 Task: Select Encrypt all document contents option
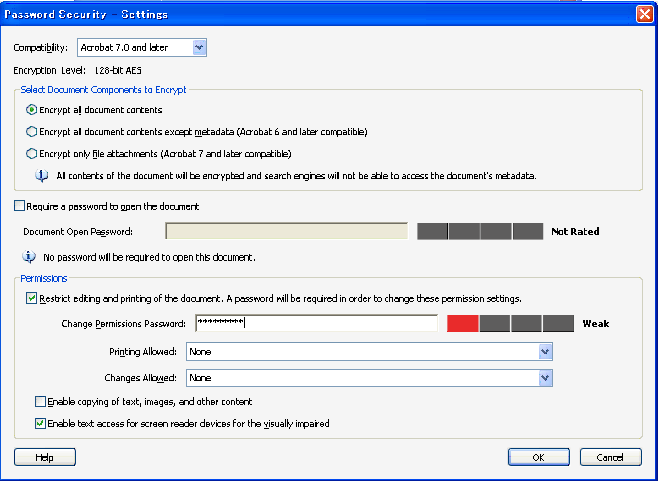32,110
